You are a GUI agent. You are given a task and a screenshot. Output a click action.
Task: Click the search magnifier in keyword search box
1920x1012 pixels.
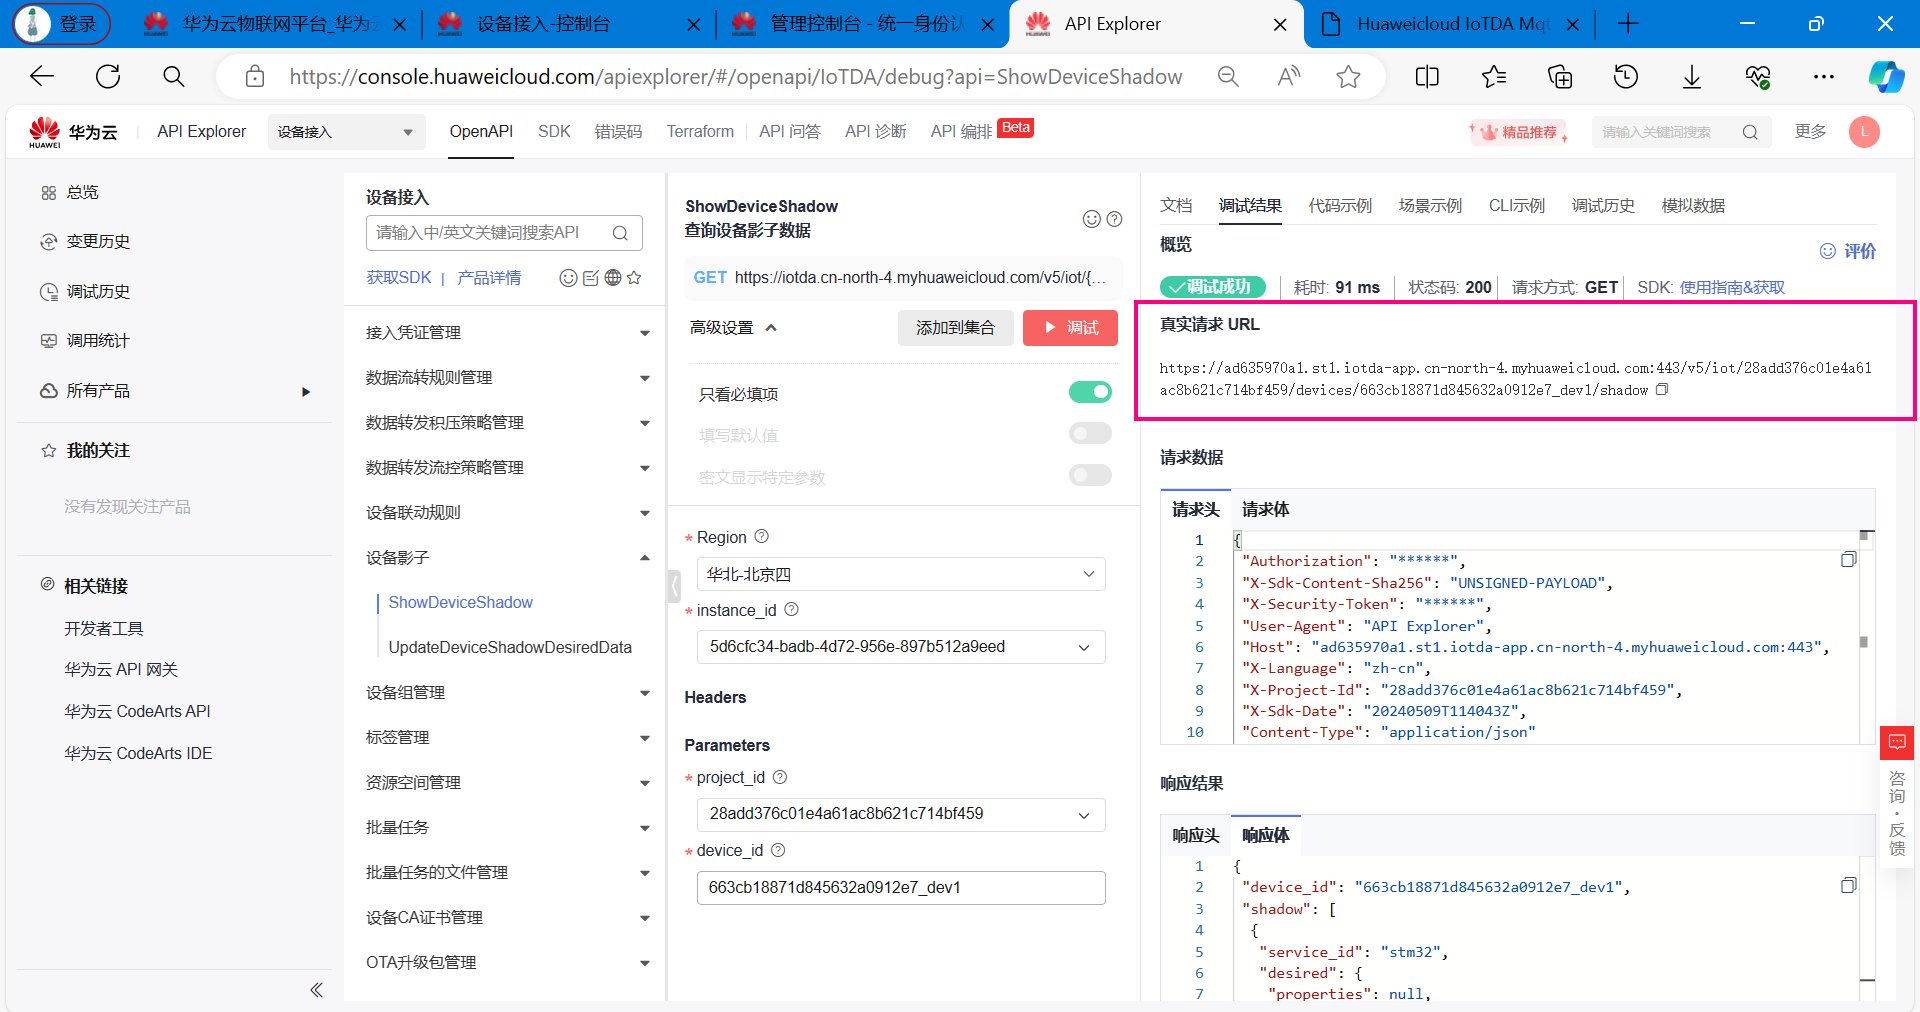[1750, 132]
